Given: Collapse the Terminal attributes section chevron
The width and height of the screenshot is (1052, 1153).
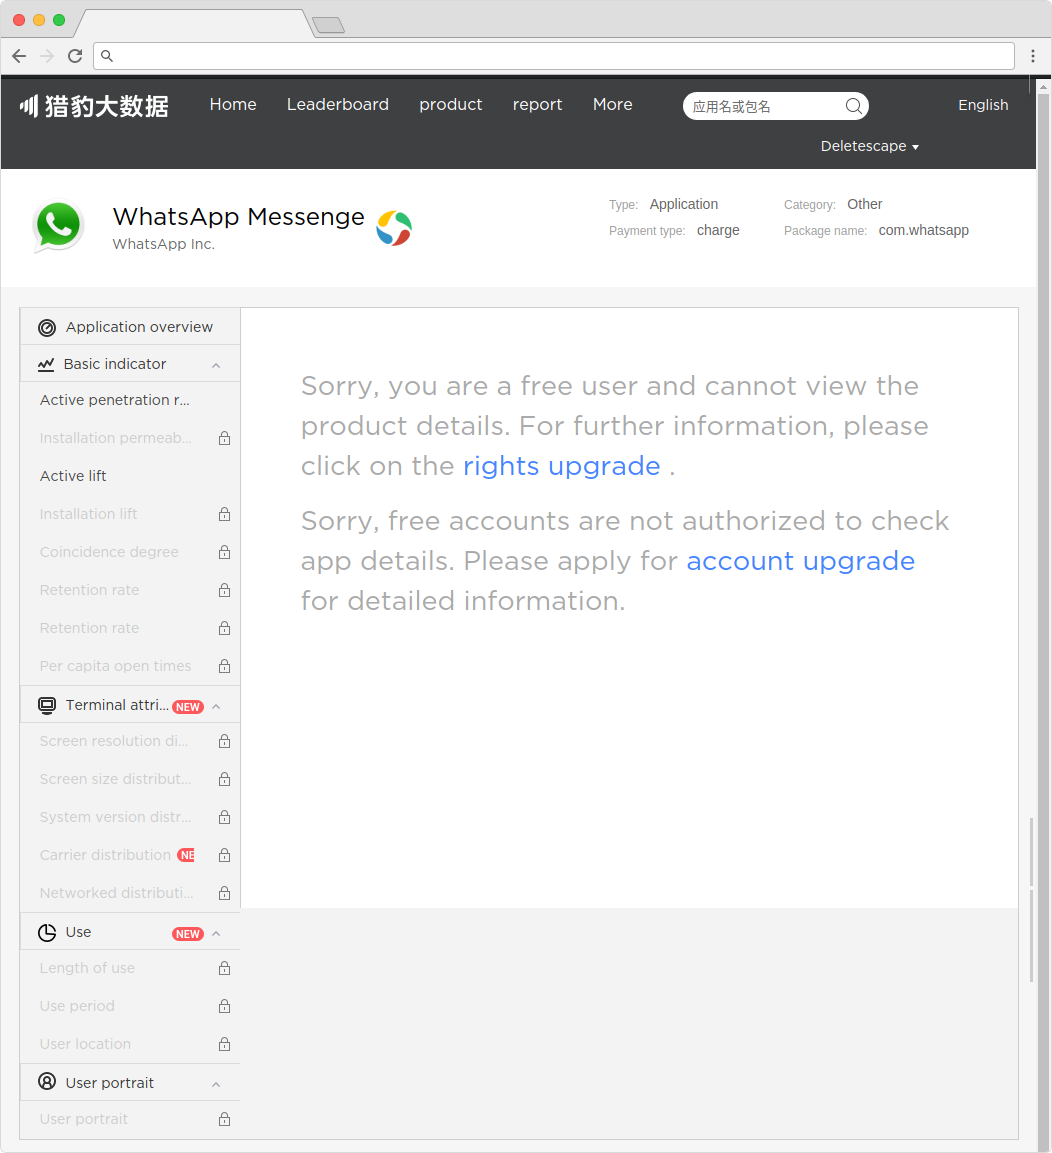Looking at the screenshot, I should tap(216, 707).
